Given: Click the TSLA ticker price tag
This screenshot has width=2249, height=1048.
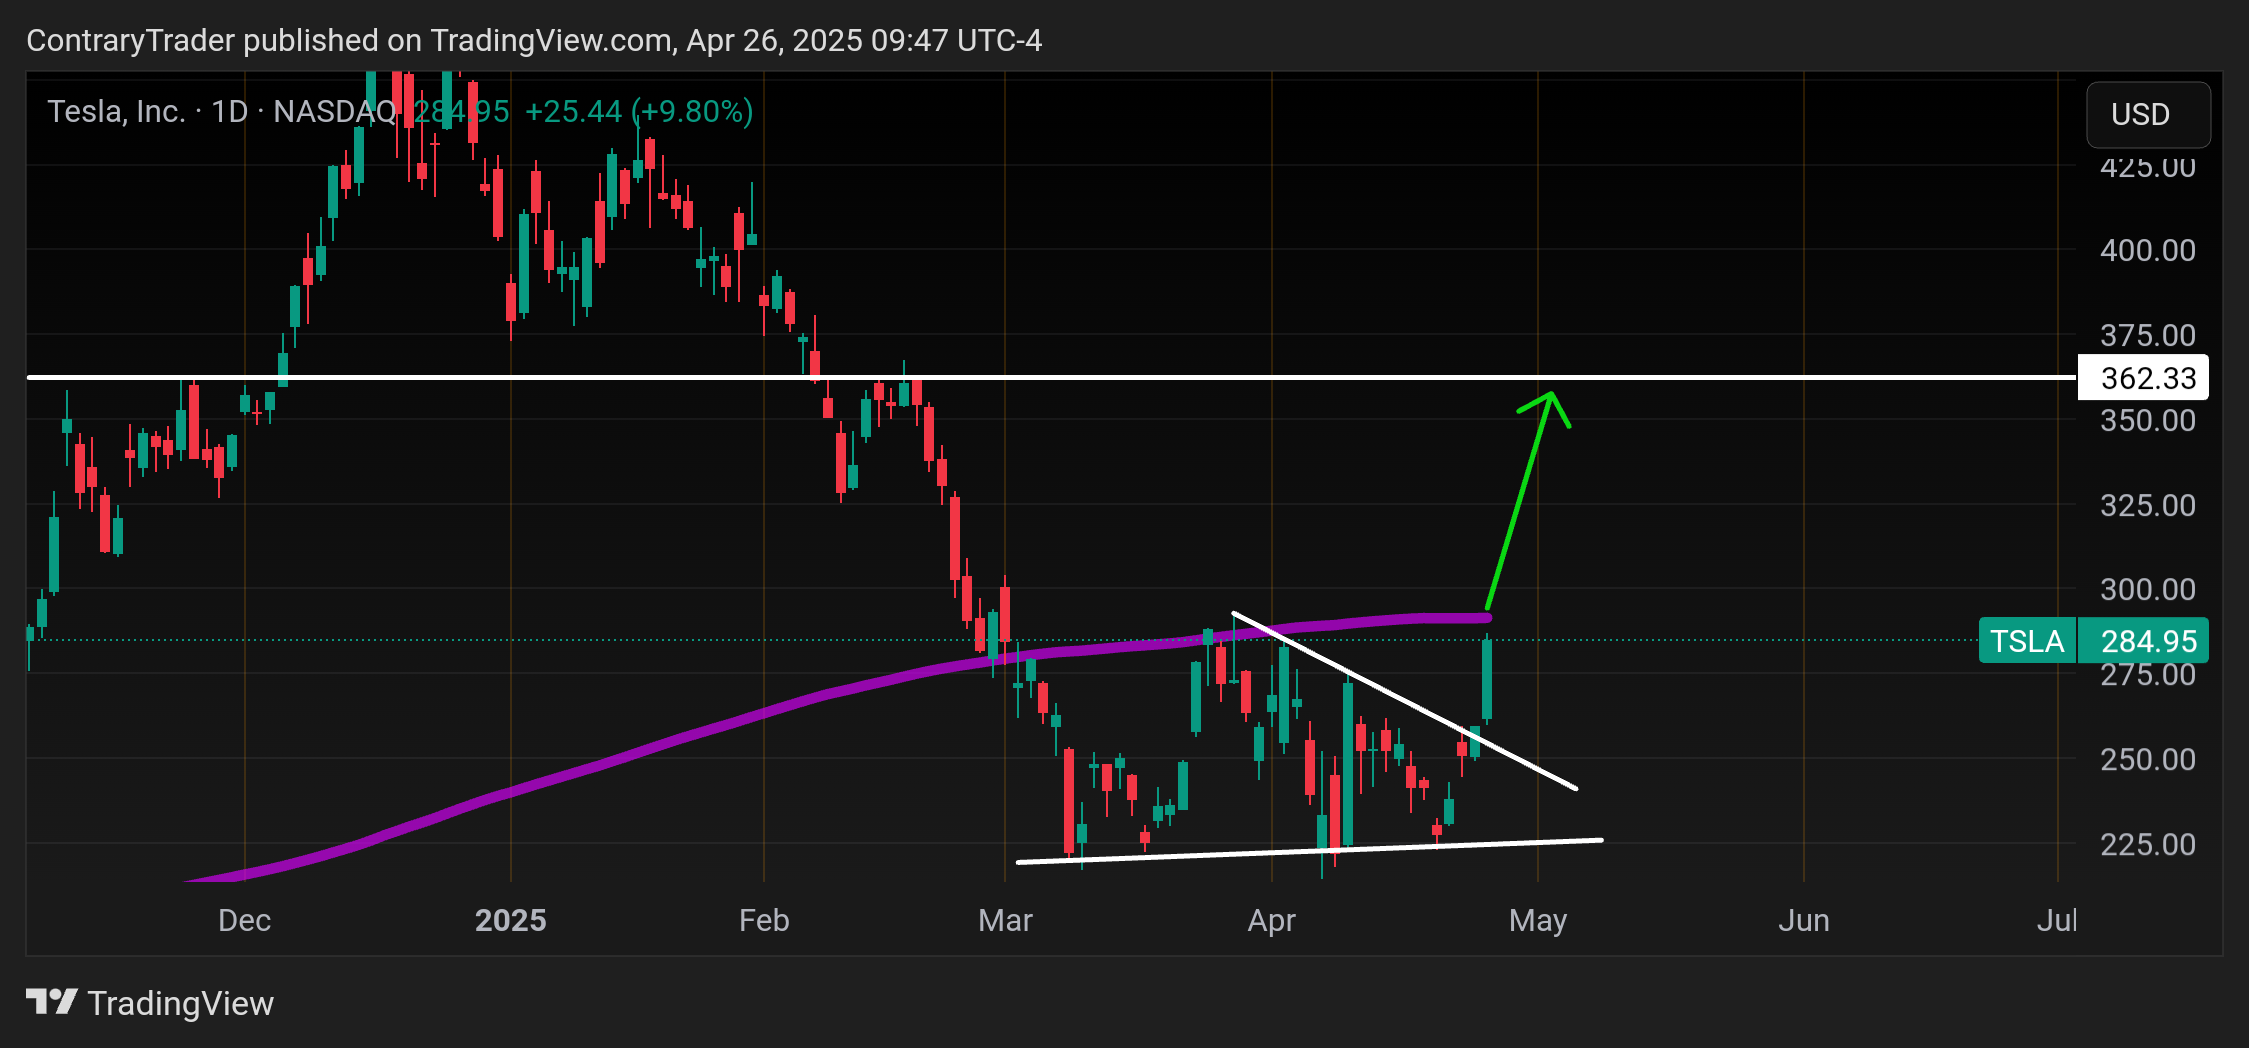Looking at the screenshot, I should [x=2027, y=641].
